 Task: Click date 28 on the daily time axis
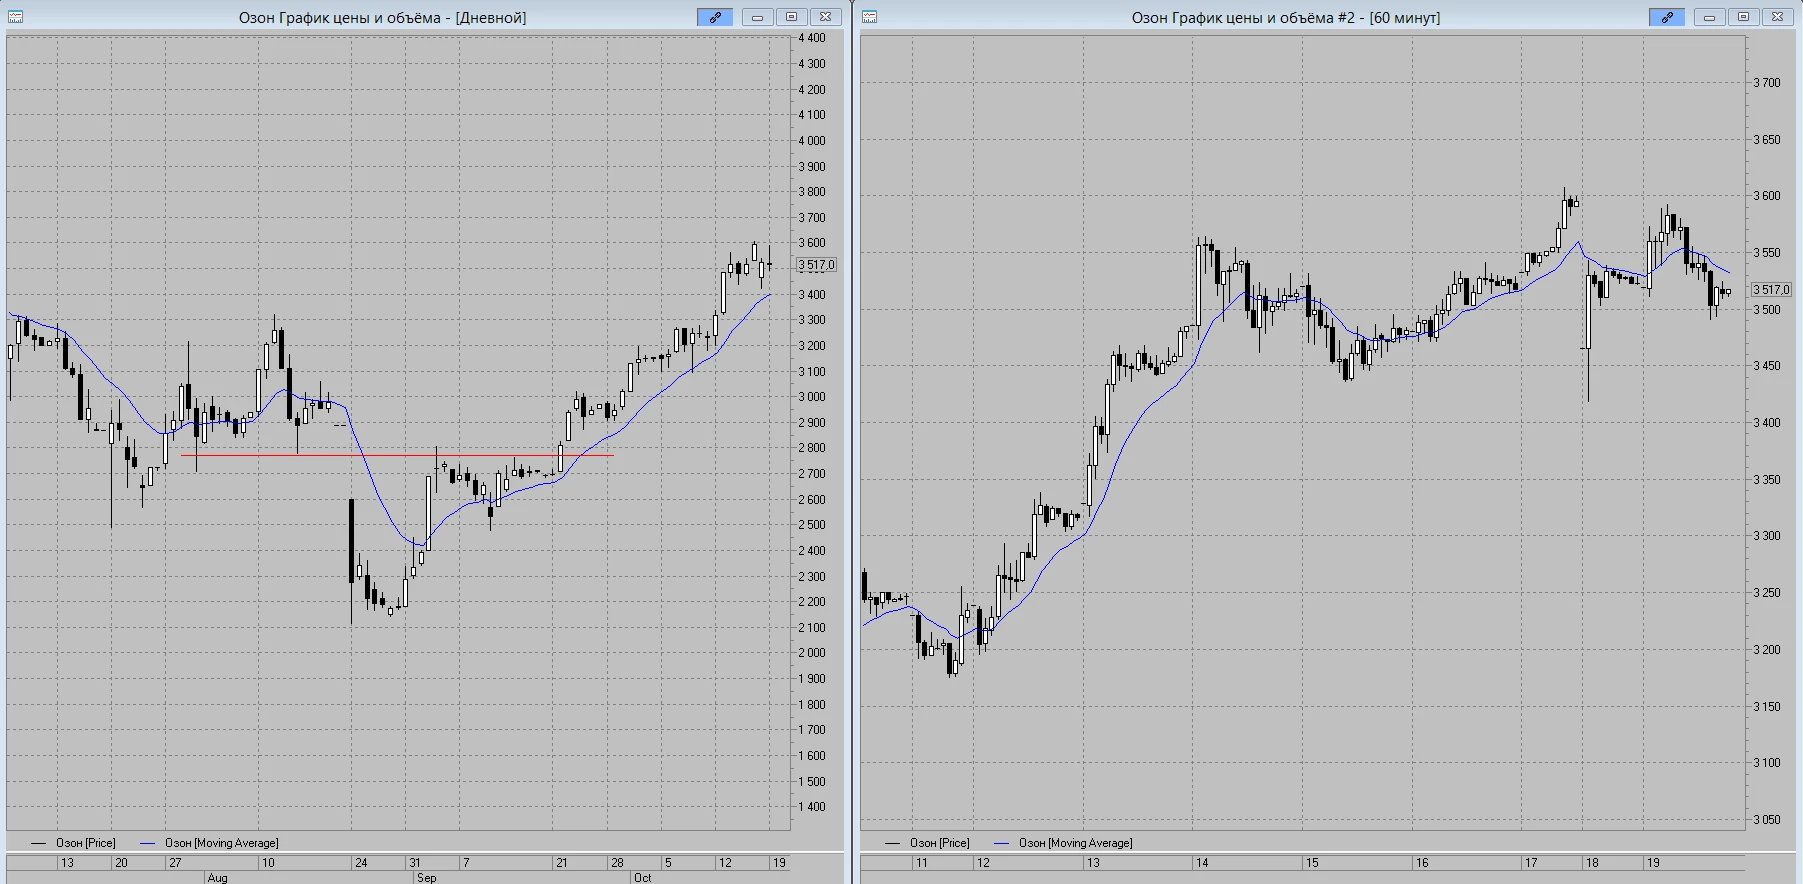617,862
